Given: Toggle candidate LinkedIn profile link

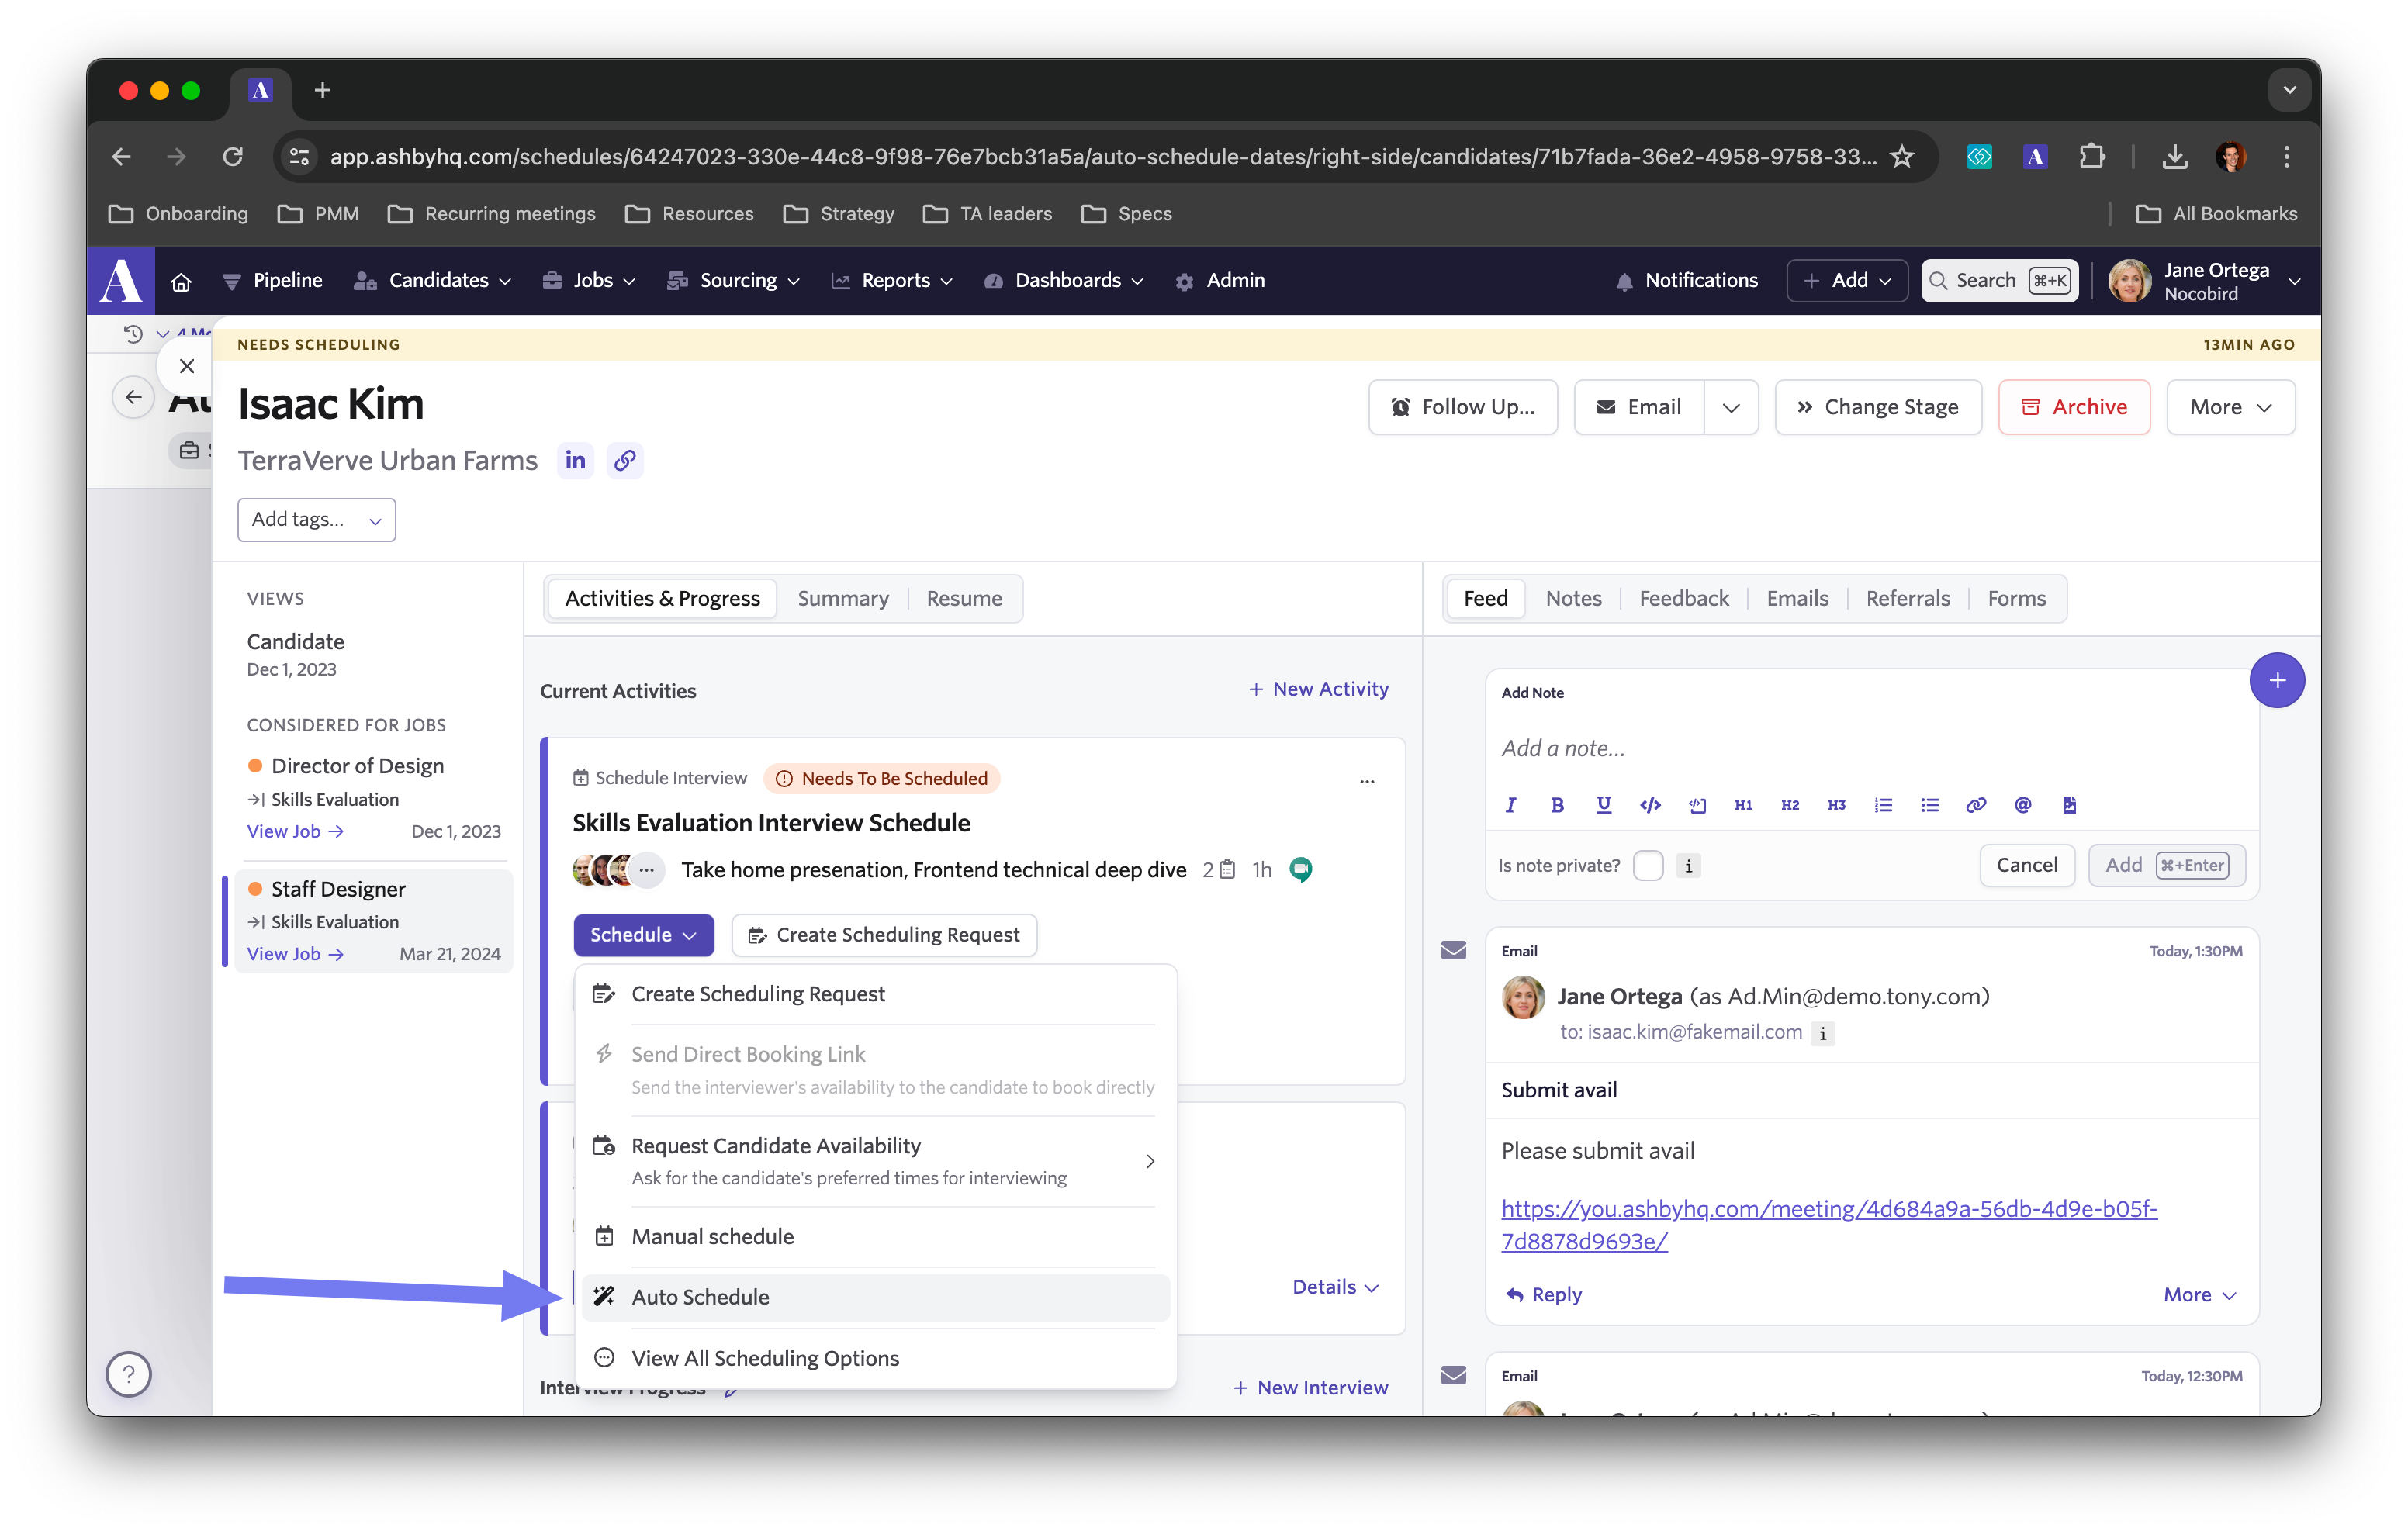Looking at the screenshot, I should pyautogui.click(x=576, y=459).
